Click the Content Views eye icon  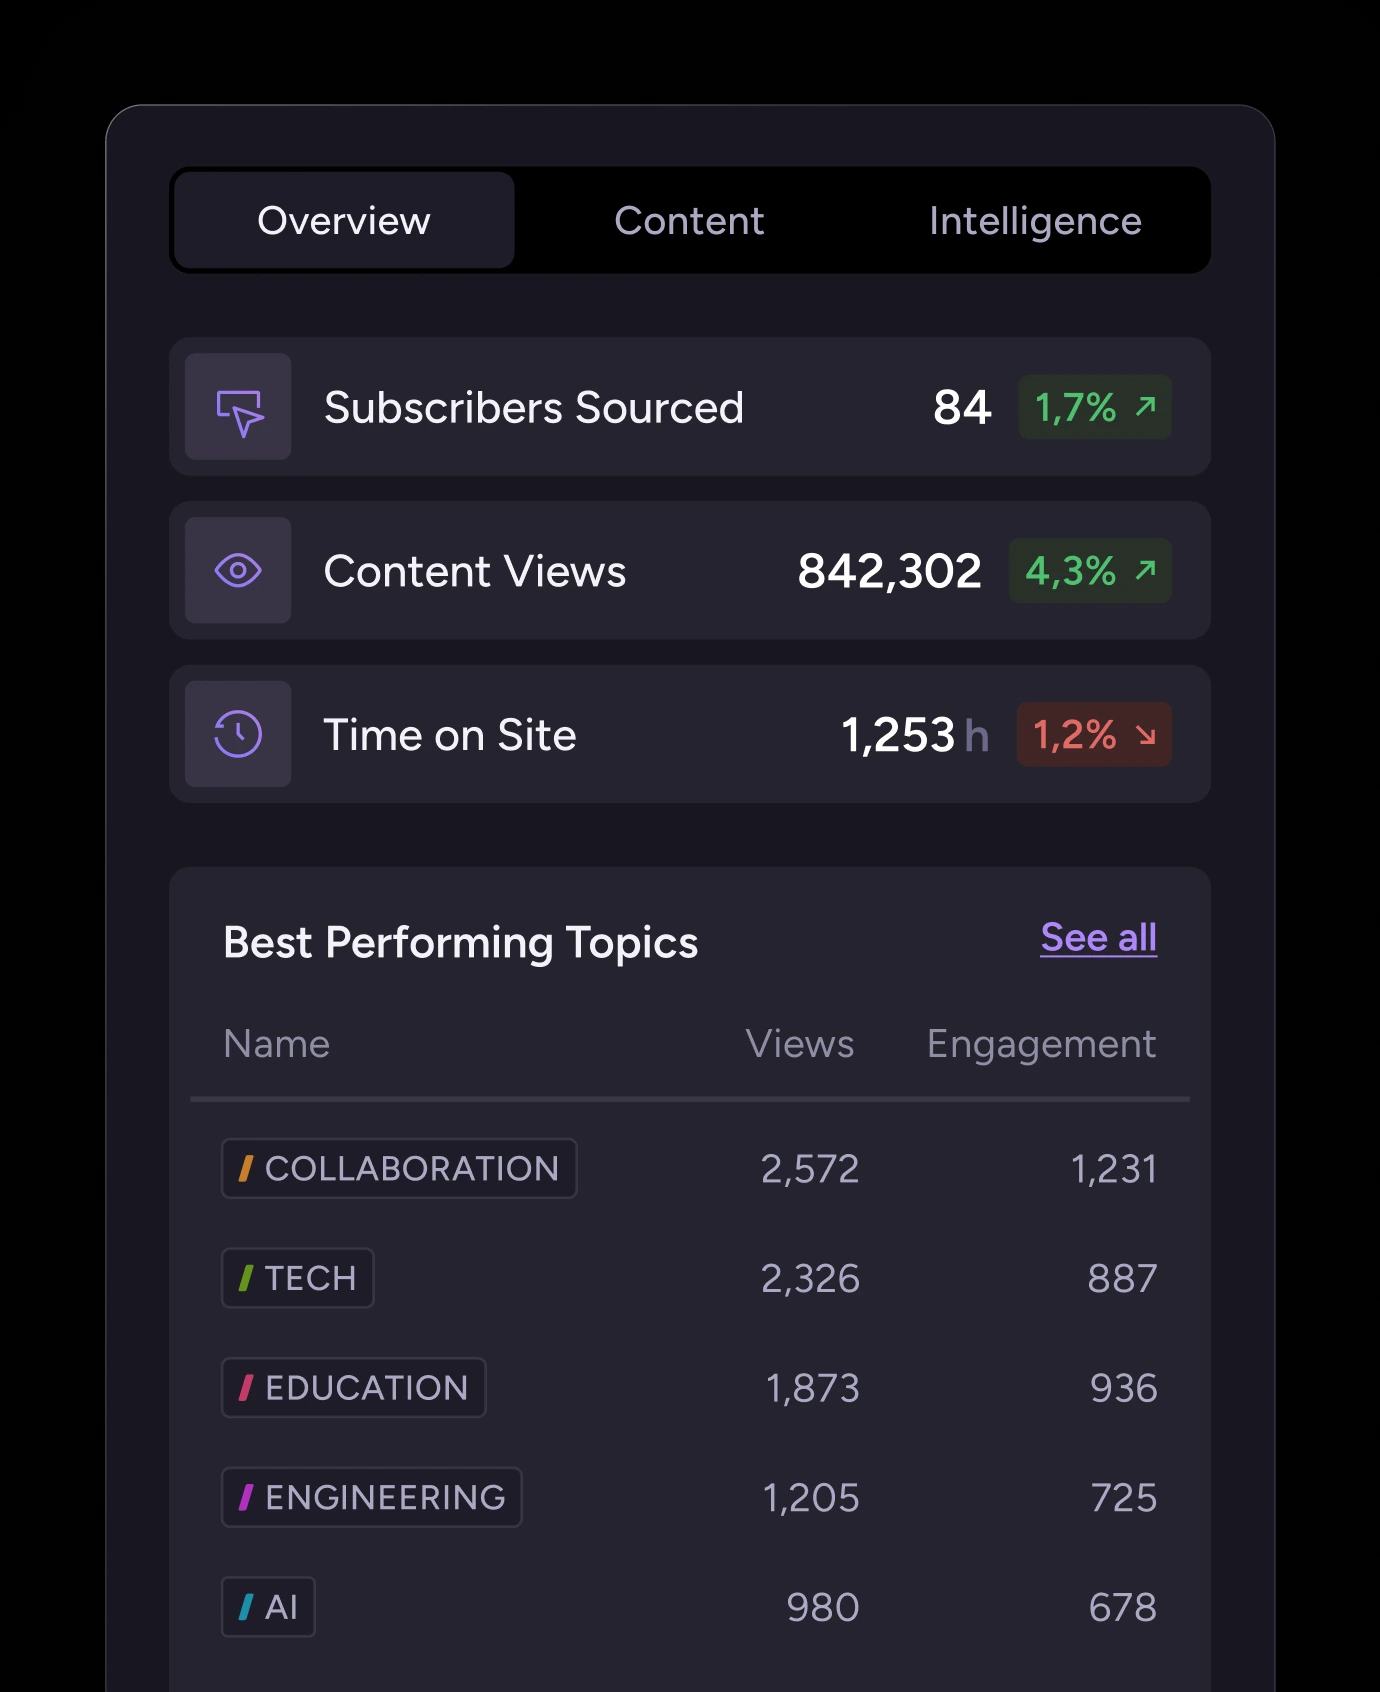click(x=238, y=571)
